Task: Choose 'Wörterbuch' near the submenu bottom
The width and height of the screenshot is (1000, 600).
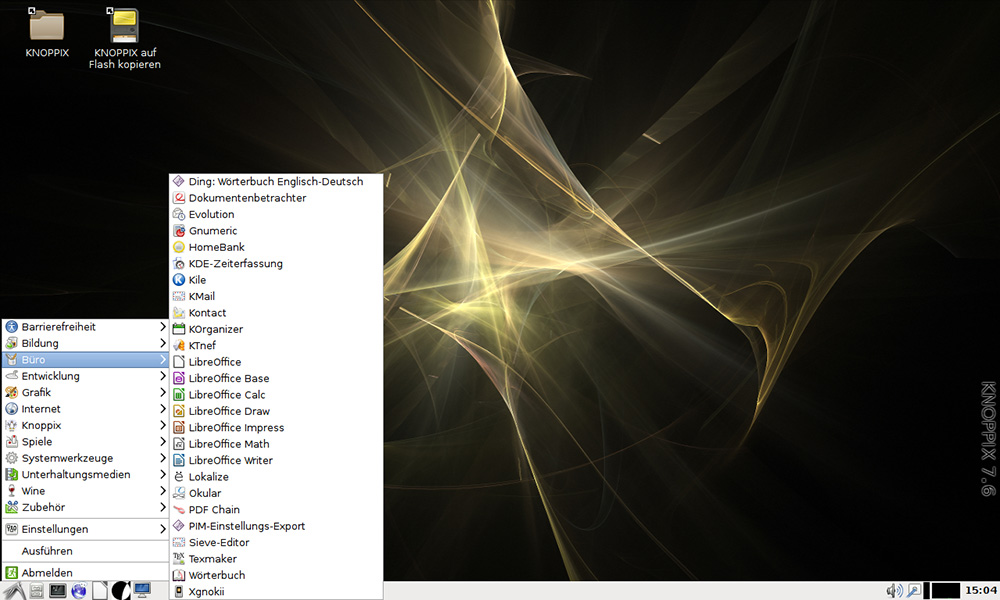Action: pyautogui.click(x=276, y=575)
